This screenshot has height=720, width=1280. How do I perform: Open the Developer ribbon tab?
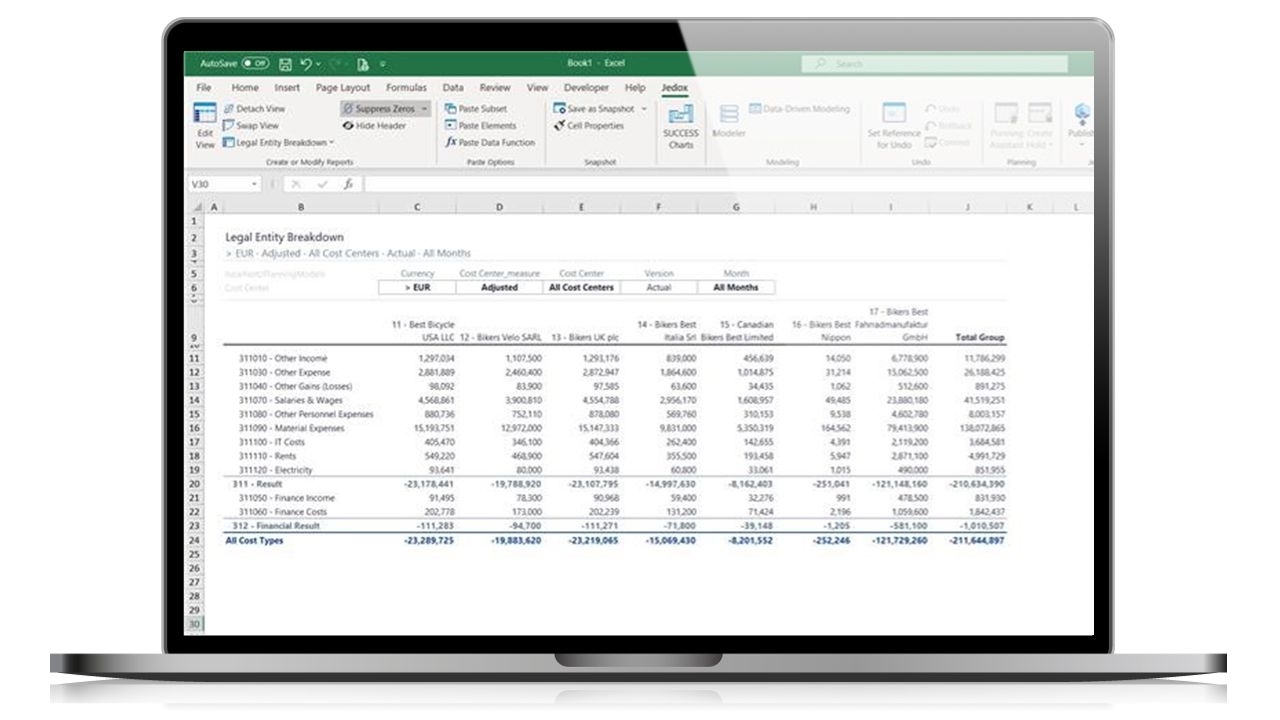(x=586, y=88)
